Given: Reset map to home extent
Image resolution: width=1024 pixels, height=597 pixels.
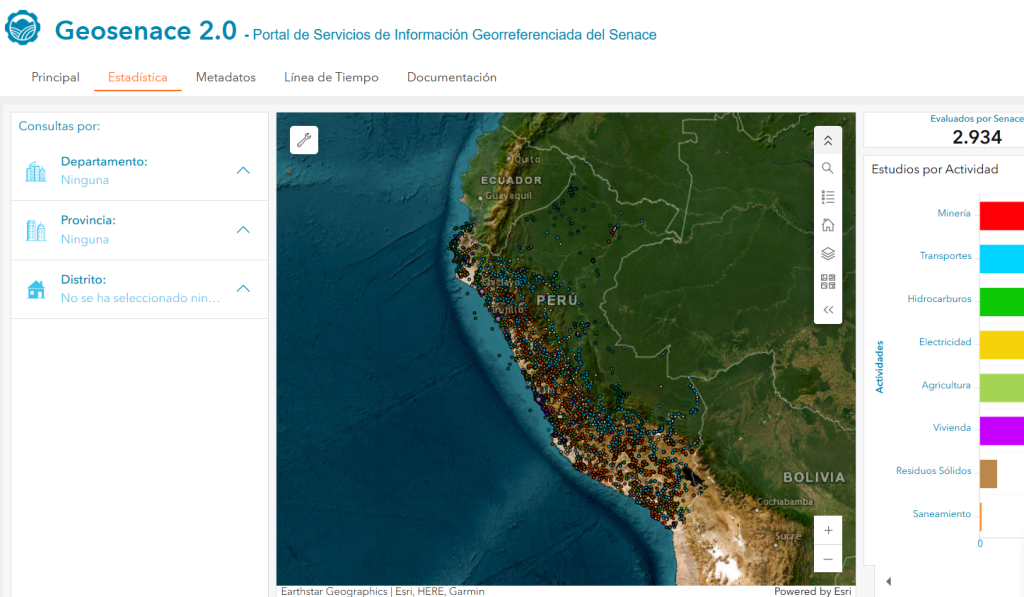Looking at the screenshot, I should coord(827,225).
